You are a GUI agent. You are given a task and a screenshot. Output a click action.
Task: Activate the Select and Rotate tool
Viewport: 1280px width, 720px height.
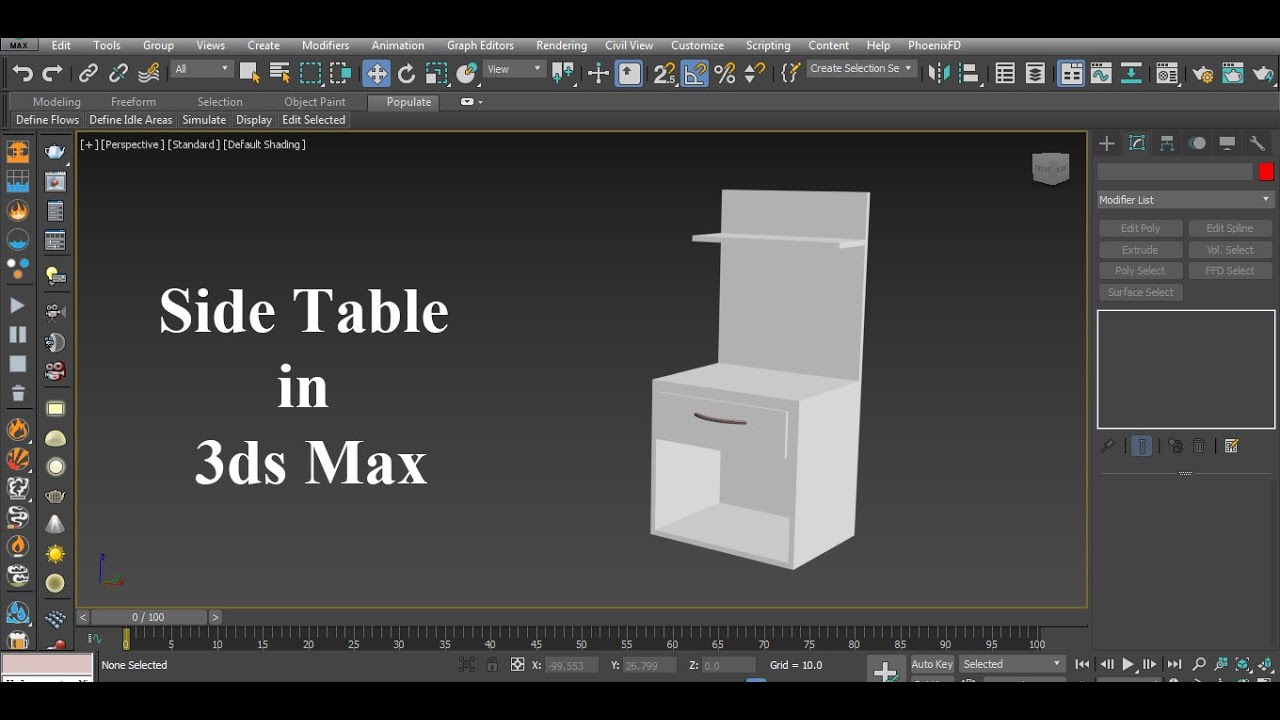(x=406, y=73)
